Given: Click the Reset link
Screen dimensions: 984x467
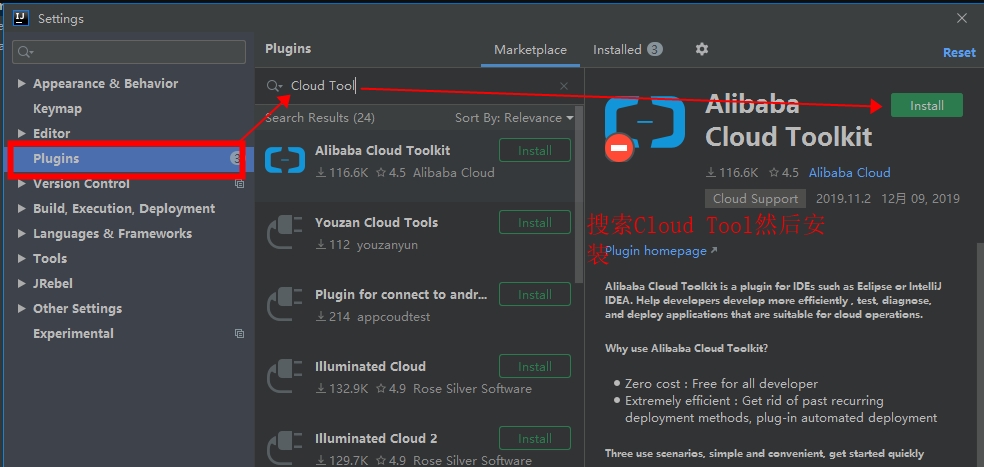Looking at the screenshot, I should click(959, 52).
